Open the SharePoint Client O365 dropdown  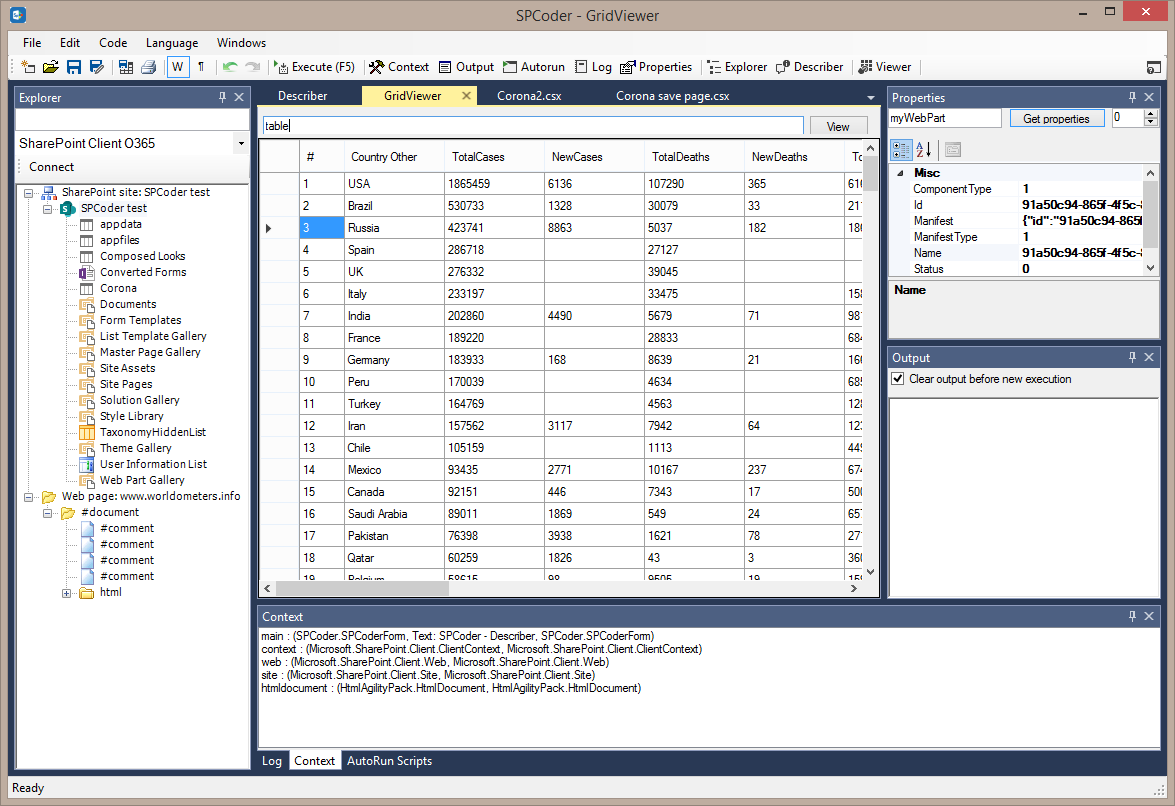pyautogui.click(x=241, y=143)
